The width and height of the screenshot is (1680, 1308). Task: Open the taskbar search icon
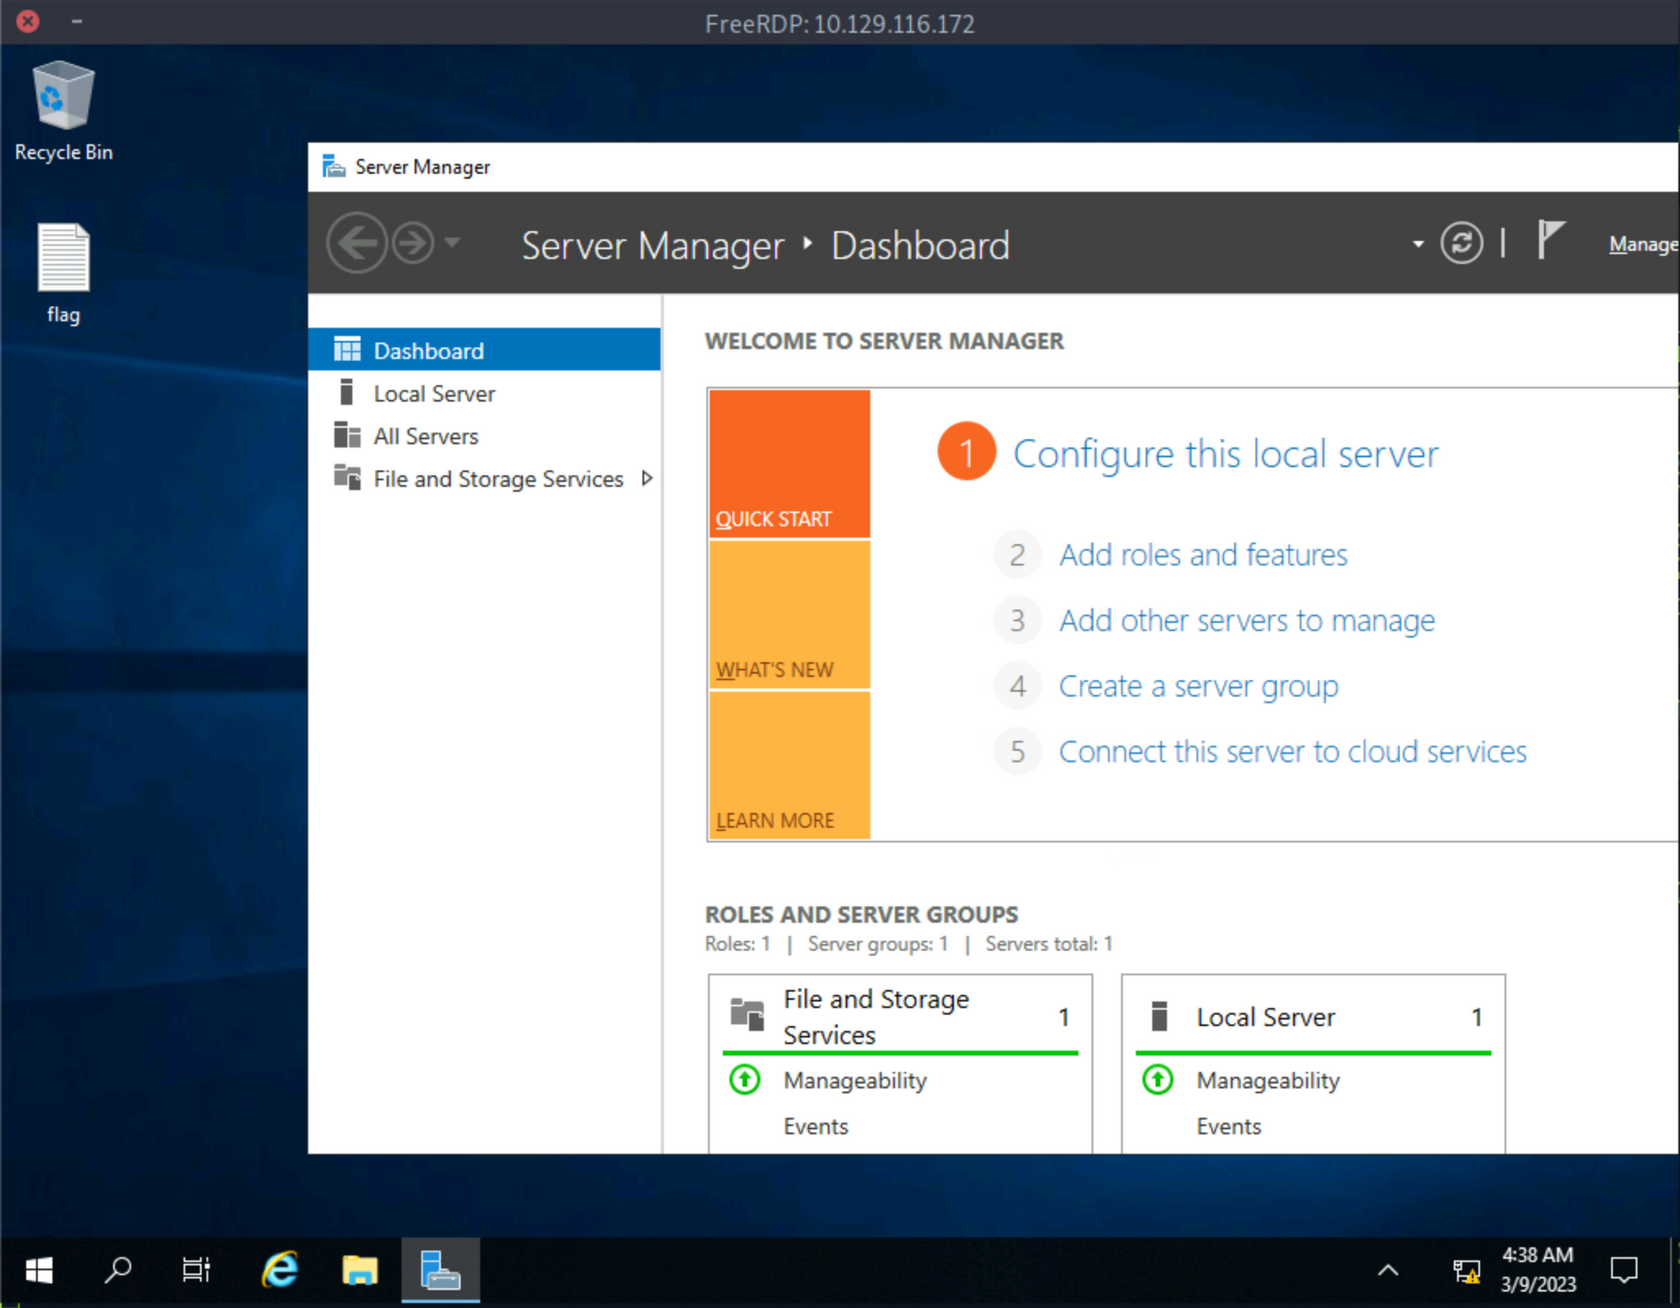tap(118, 1271)
